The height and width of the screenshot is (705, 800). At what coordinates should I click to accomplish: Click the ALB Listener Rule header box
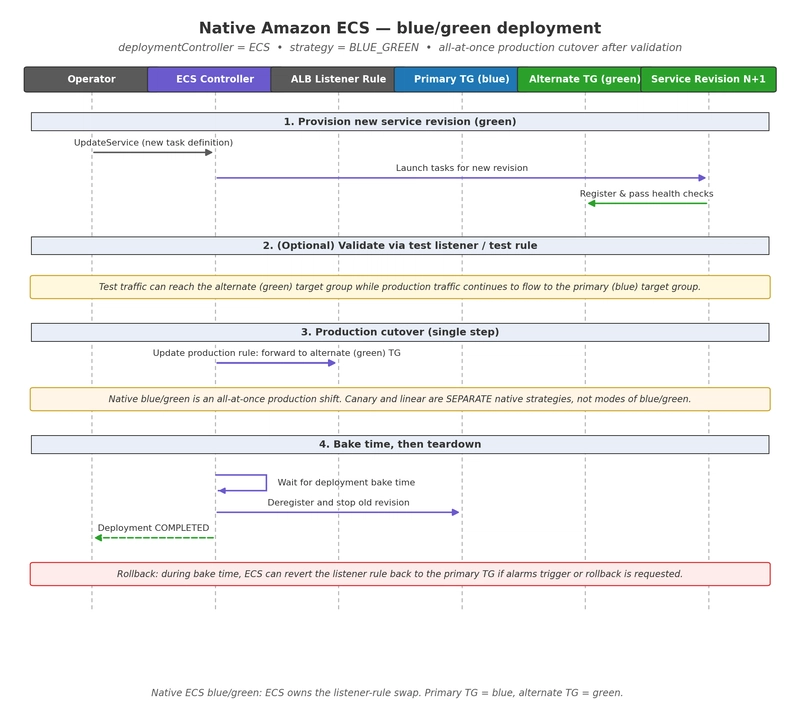(333, 79)
